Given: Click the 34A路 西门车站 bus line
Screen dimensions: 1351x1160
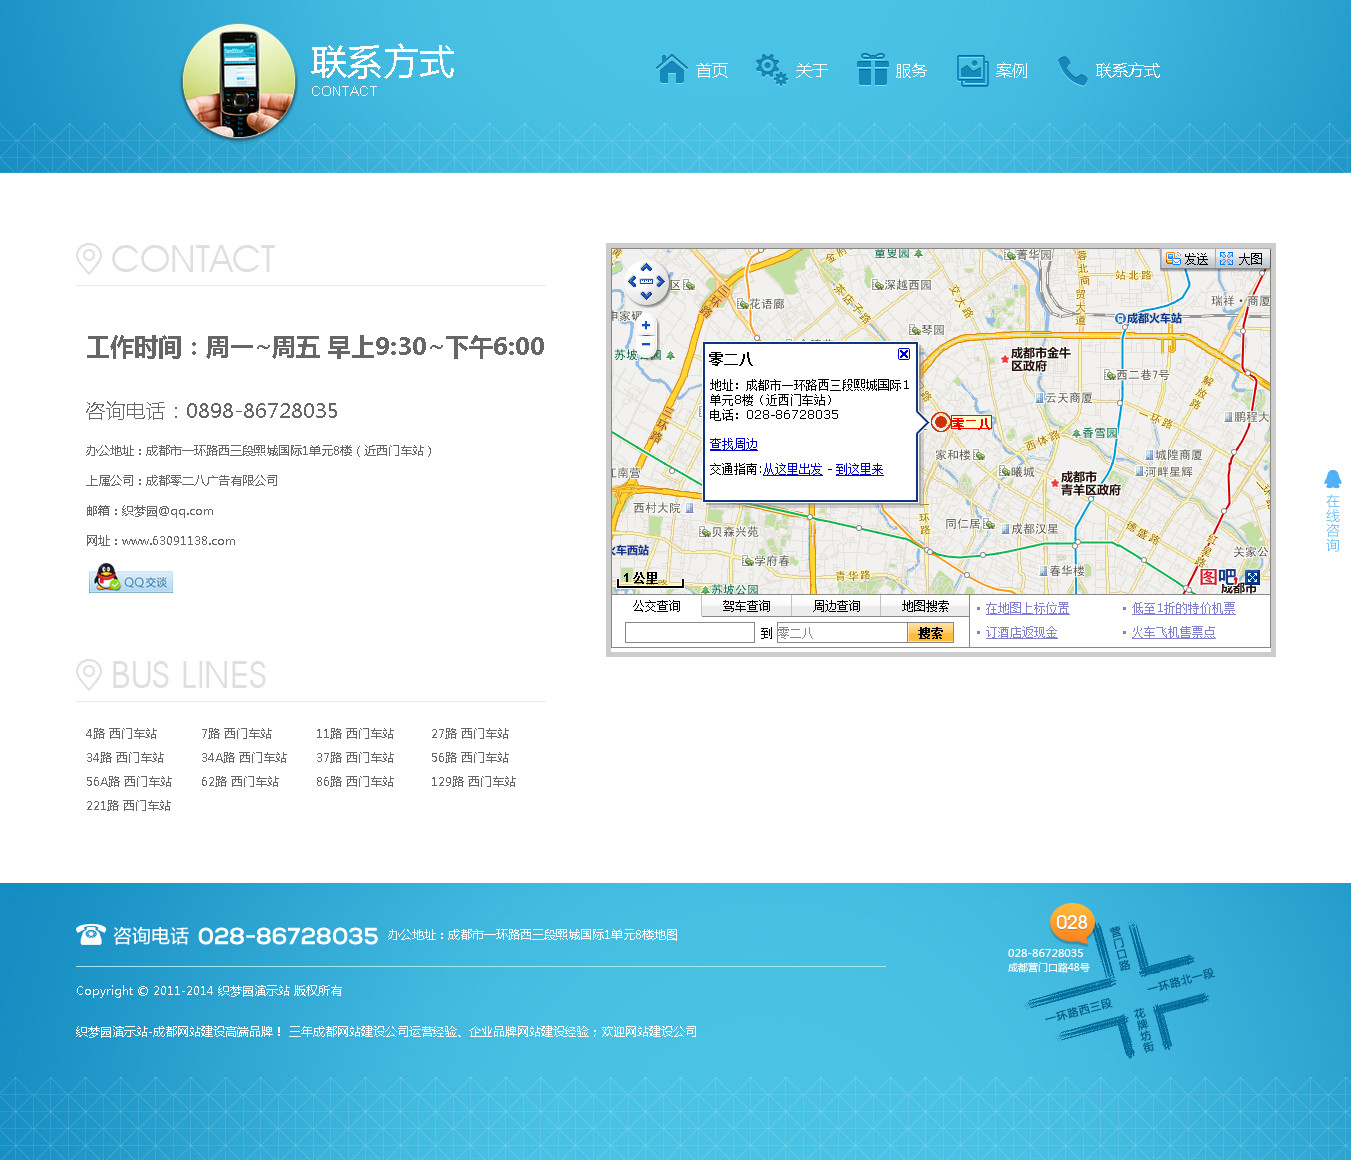Looking at the screenshot, I should [244, 758].
